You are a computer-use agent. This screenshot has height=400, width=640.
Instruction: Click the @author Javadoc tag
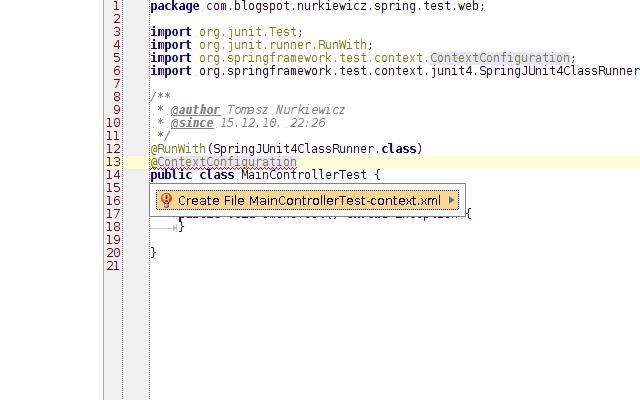click(196, 110)
